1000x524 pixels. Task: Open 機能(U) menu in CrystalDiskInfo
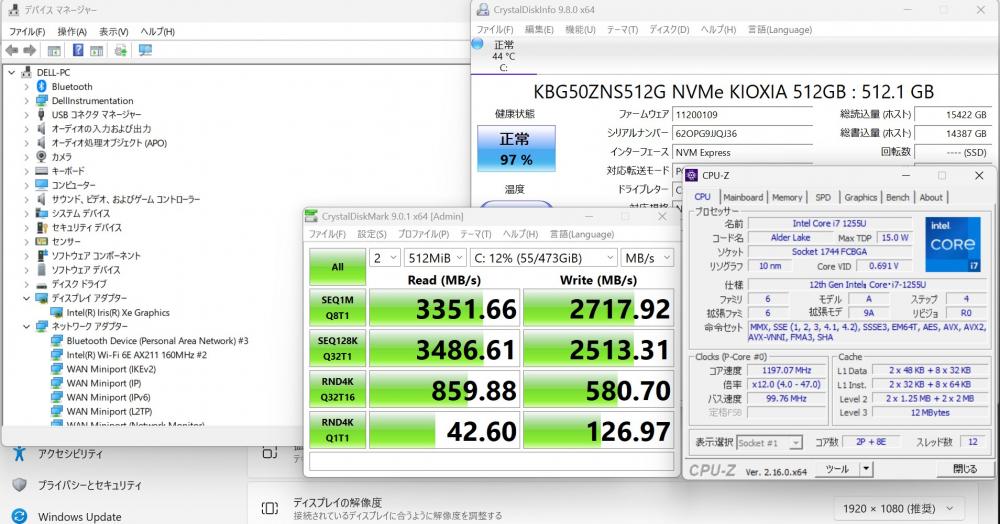coord(580,29)
